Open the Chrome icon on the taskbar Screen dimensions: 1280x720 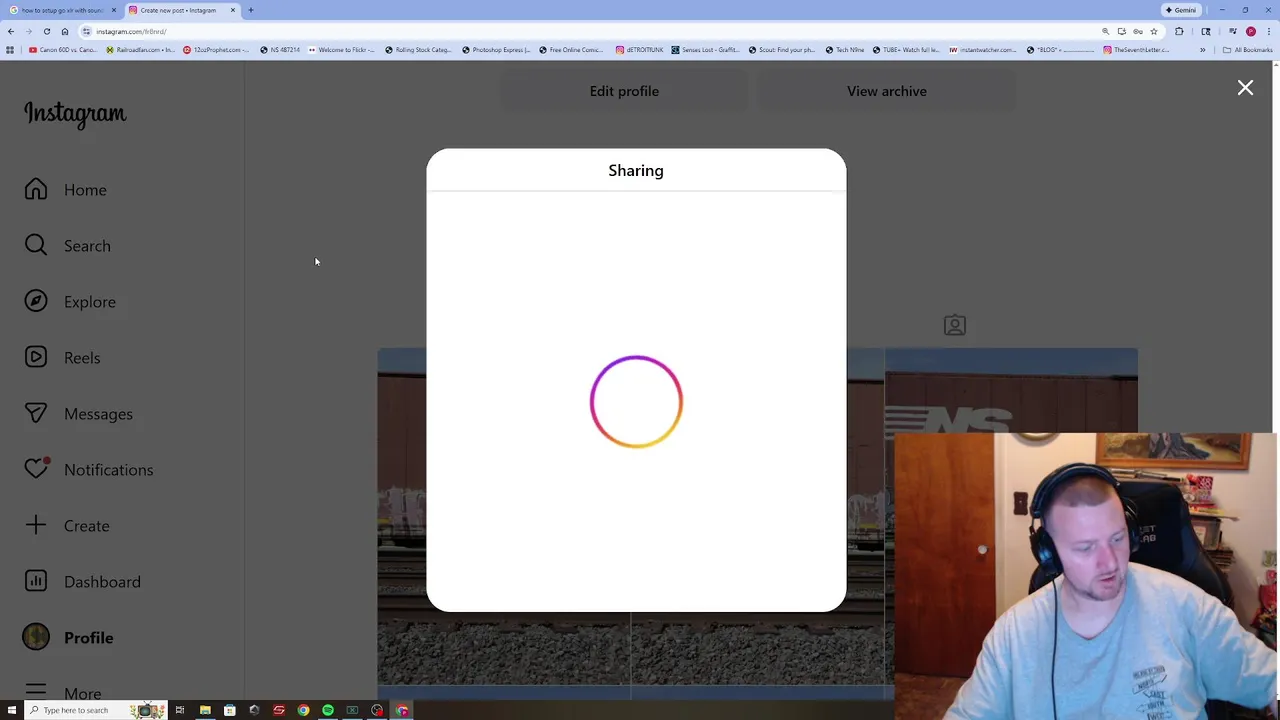tap(303, 711)
